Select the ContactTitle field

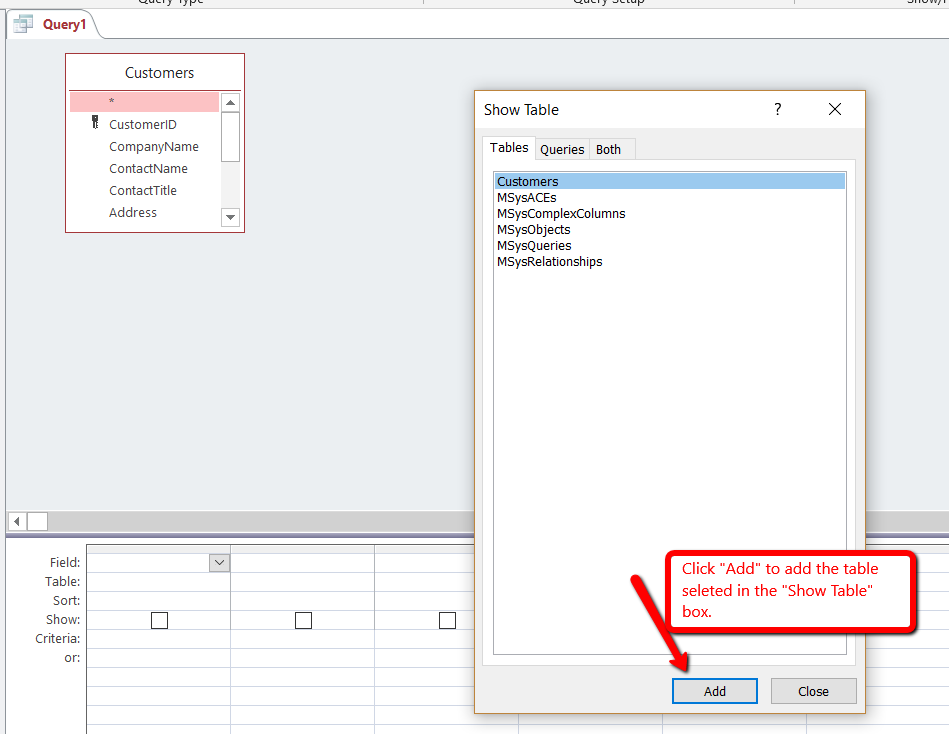(x=143, y=191)
